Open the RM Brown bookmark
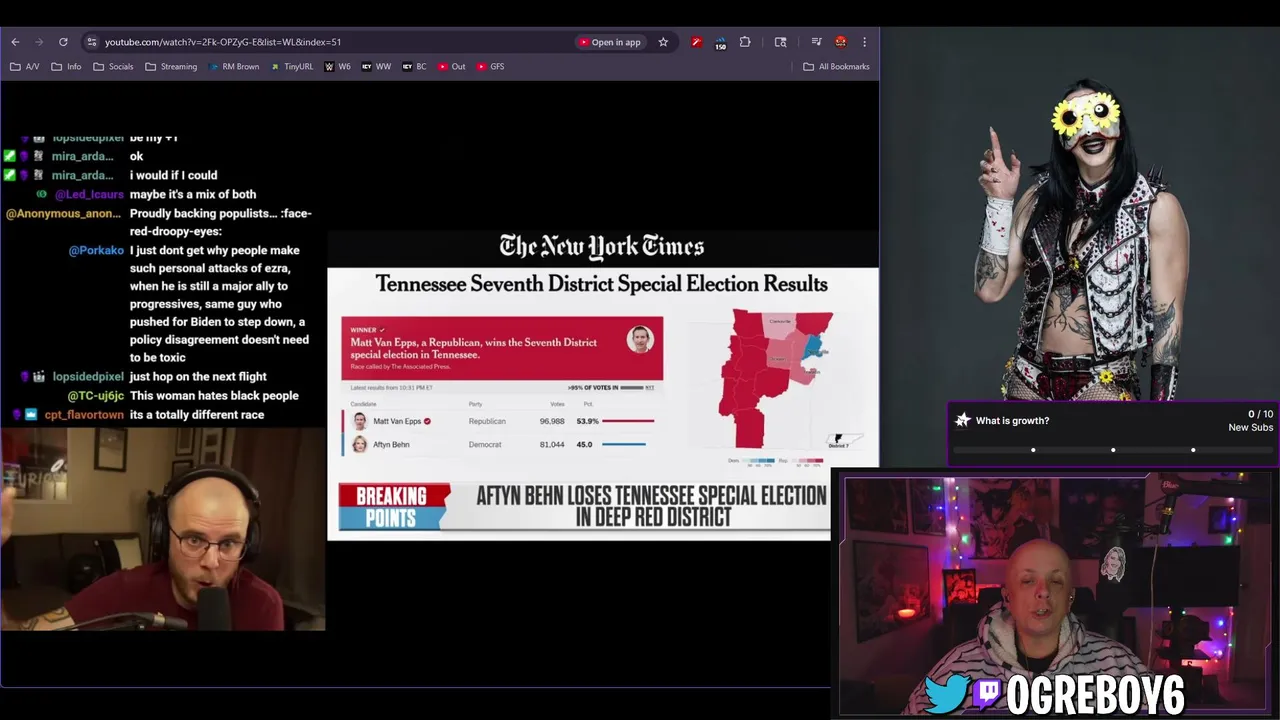The width and height of the screenshot is (1280, 720). coord(234,67)
